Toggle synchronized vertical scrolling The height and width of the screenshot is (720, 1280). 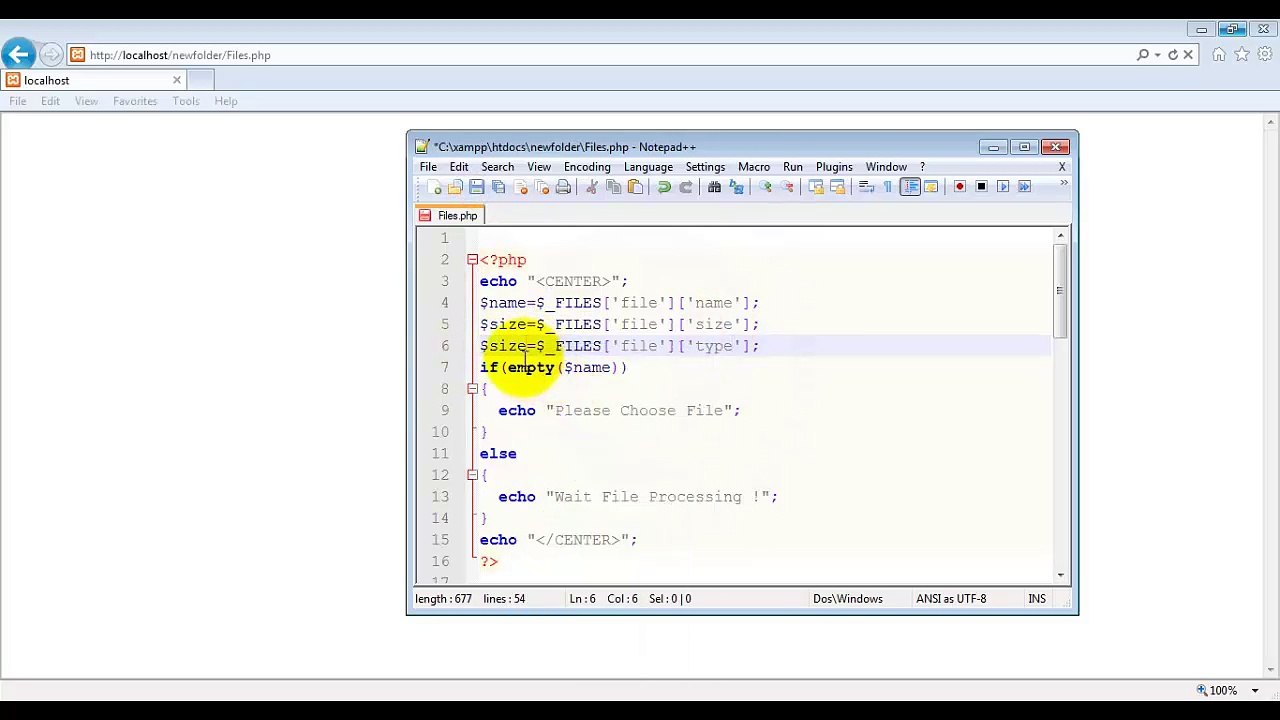coord(816,187)
